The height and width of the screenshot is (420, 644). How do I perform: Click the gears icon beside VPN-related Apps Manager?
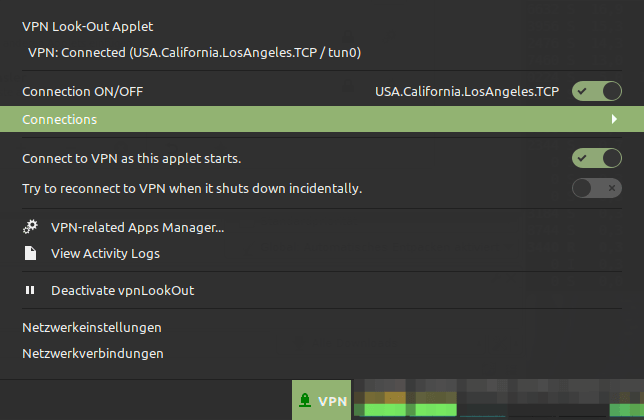(30, 227)
